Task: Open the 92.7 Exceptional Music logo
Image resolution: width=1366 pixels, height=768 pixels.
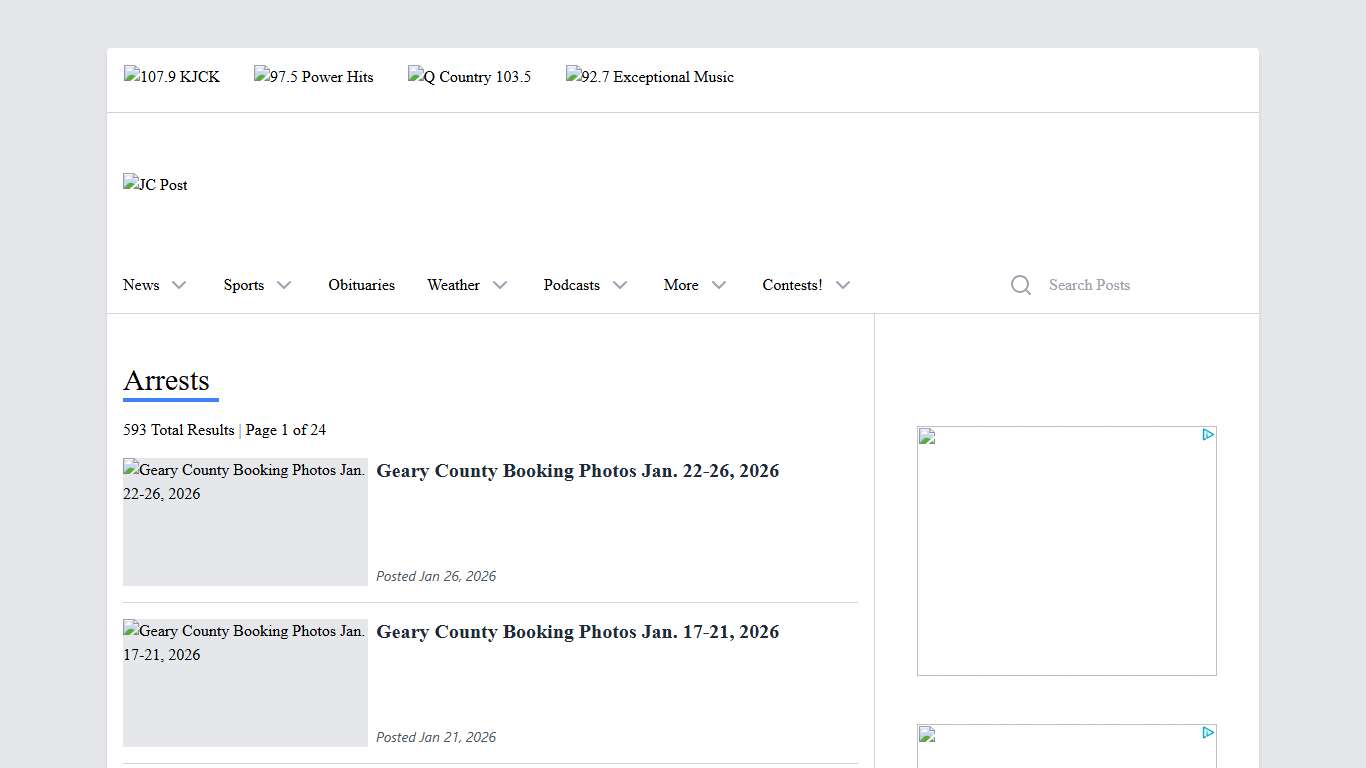Action: (650, 77)
